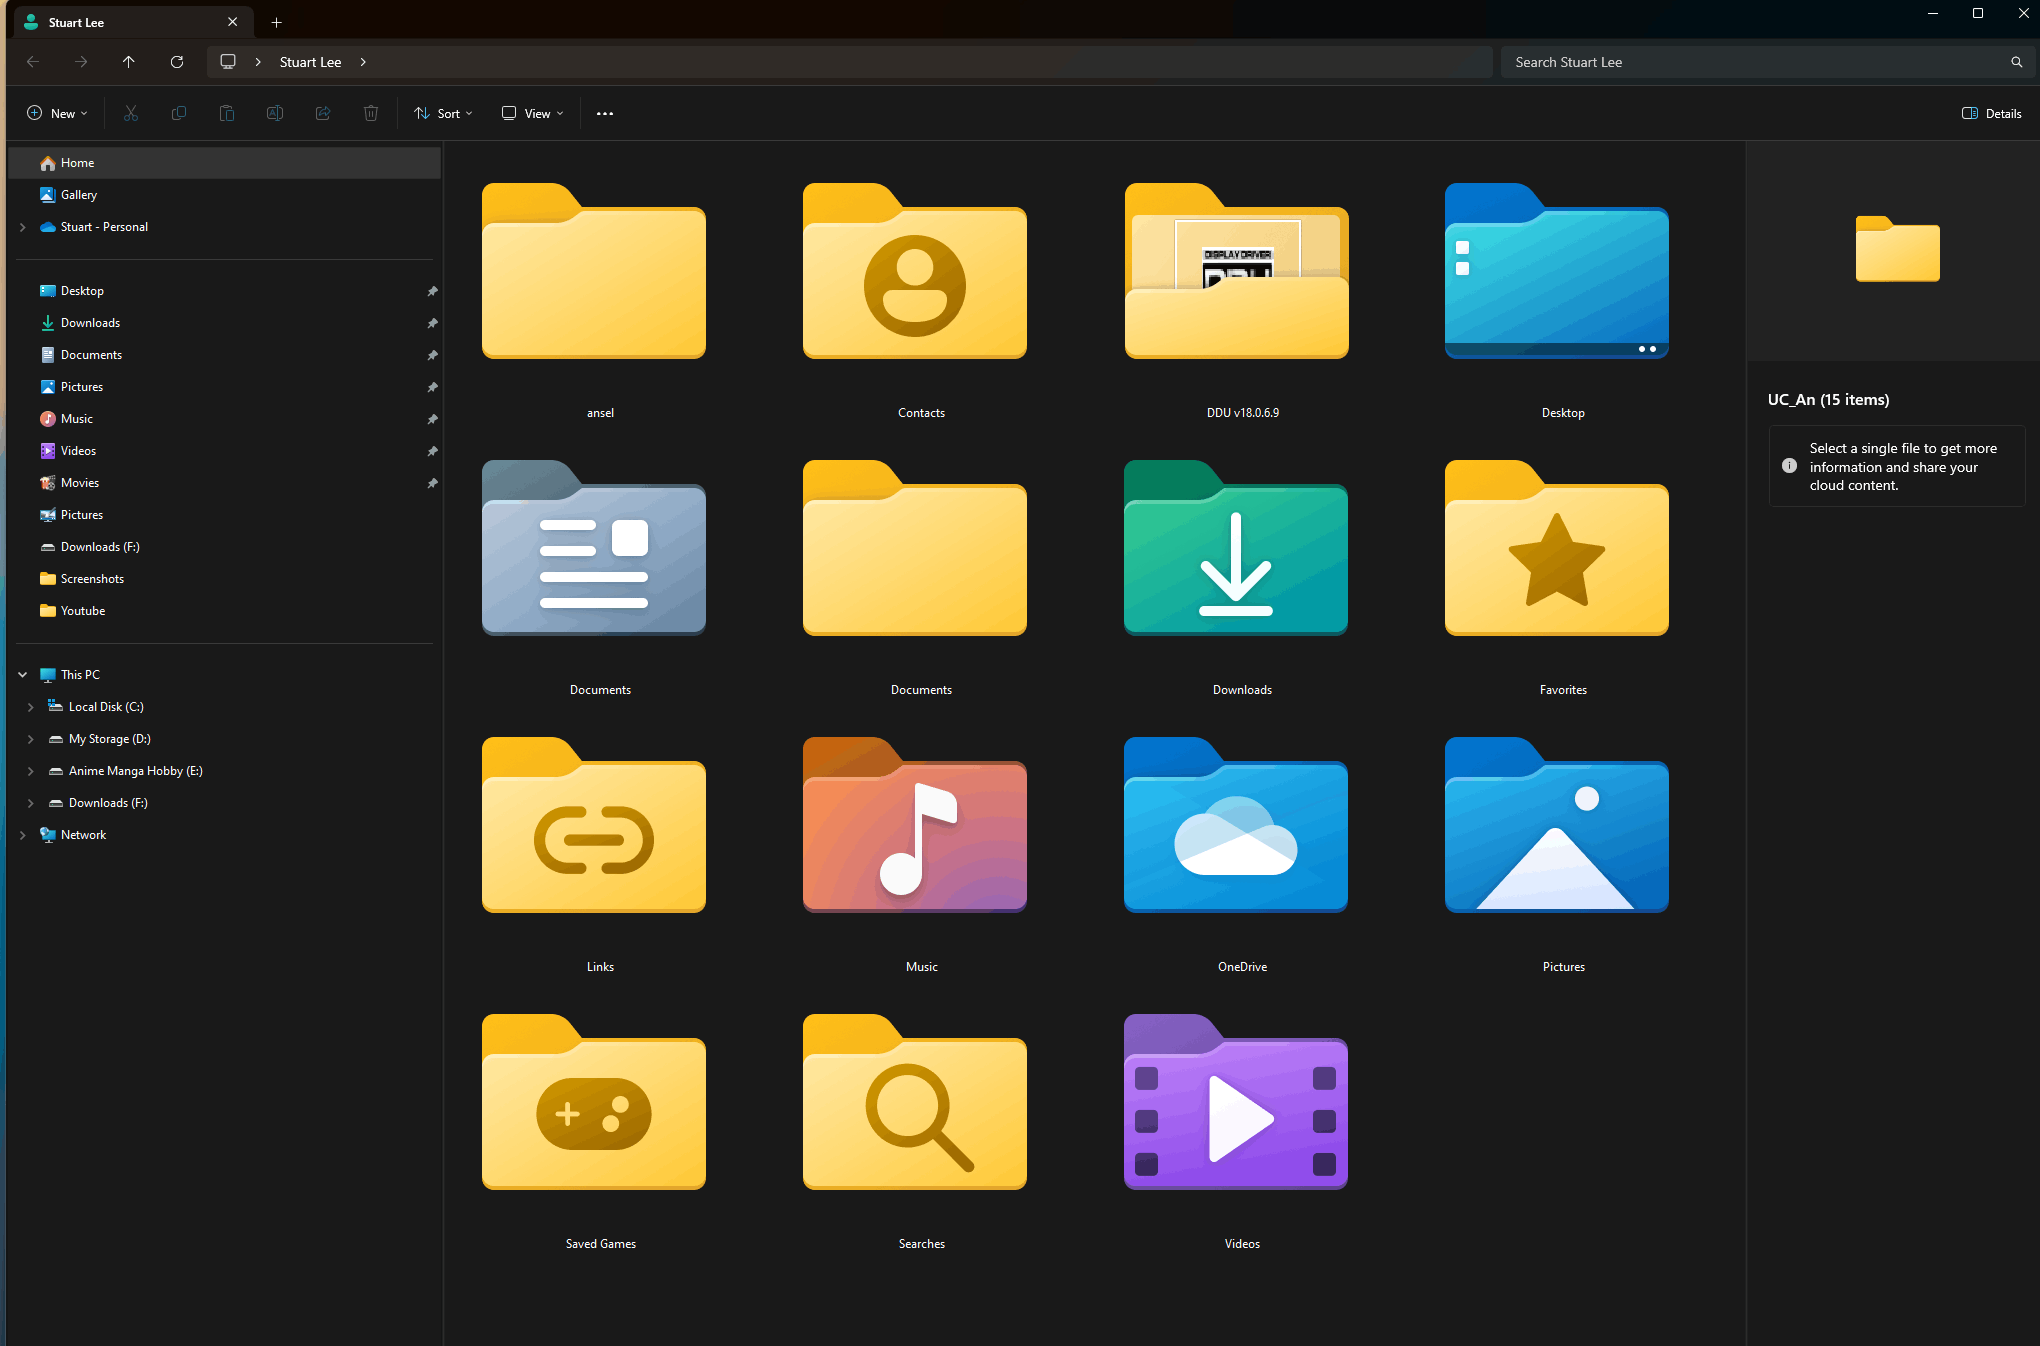
Task: Open the Sort dropdown menu
Action: point(444,113)
